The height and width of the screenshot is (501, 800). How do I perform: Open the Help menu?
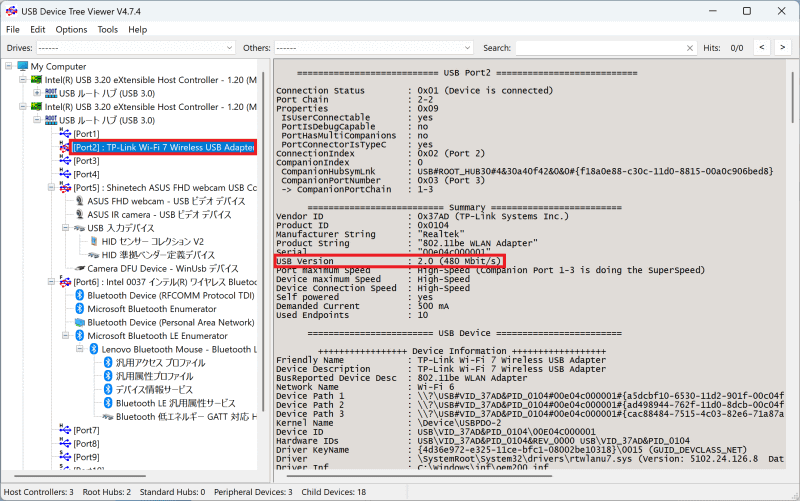(x=138, y=30)
